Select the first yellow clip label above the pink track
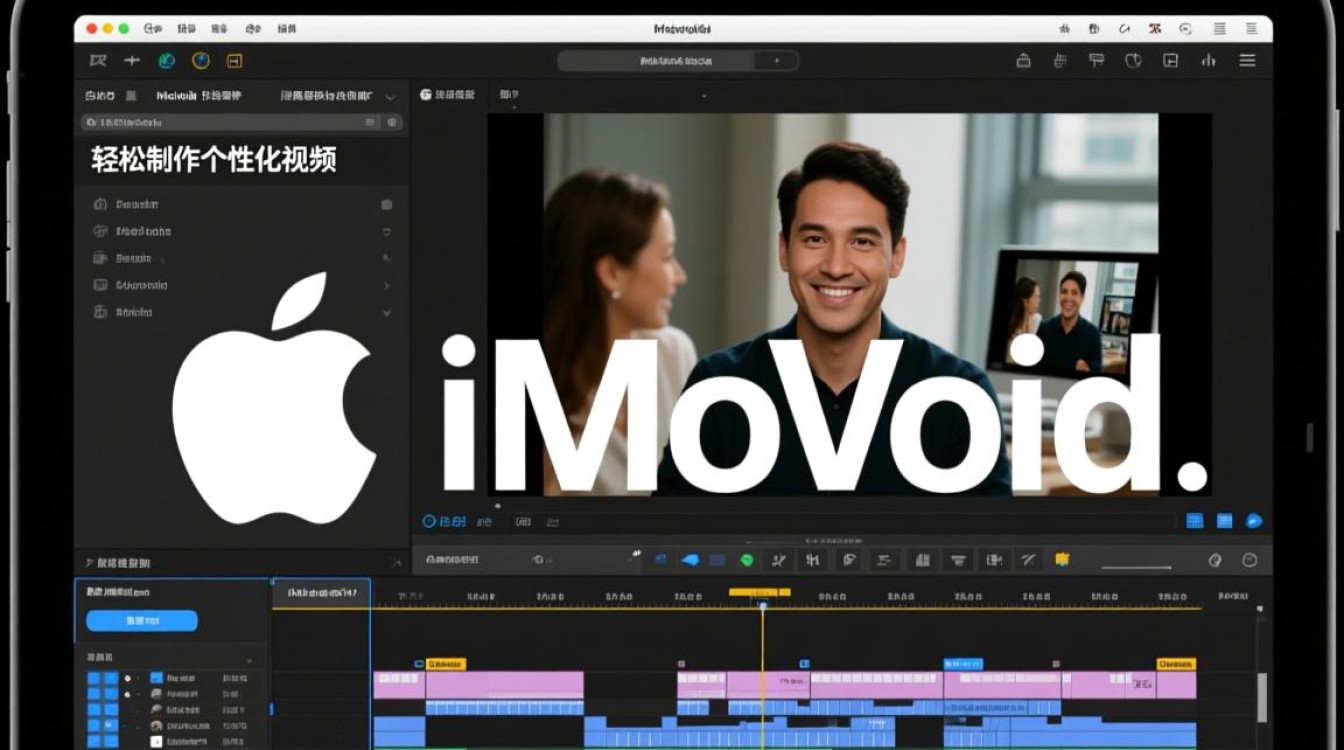 445,664
